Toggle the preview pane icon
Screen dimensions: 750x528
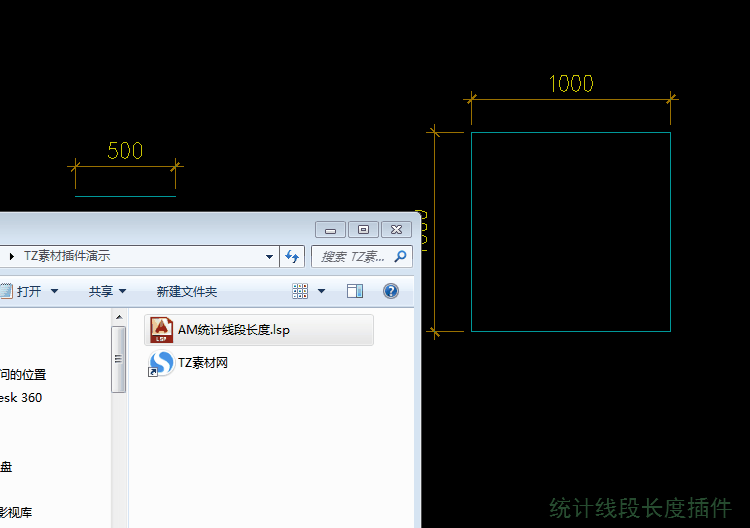[x=355, y=291]
